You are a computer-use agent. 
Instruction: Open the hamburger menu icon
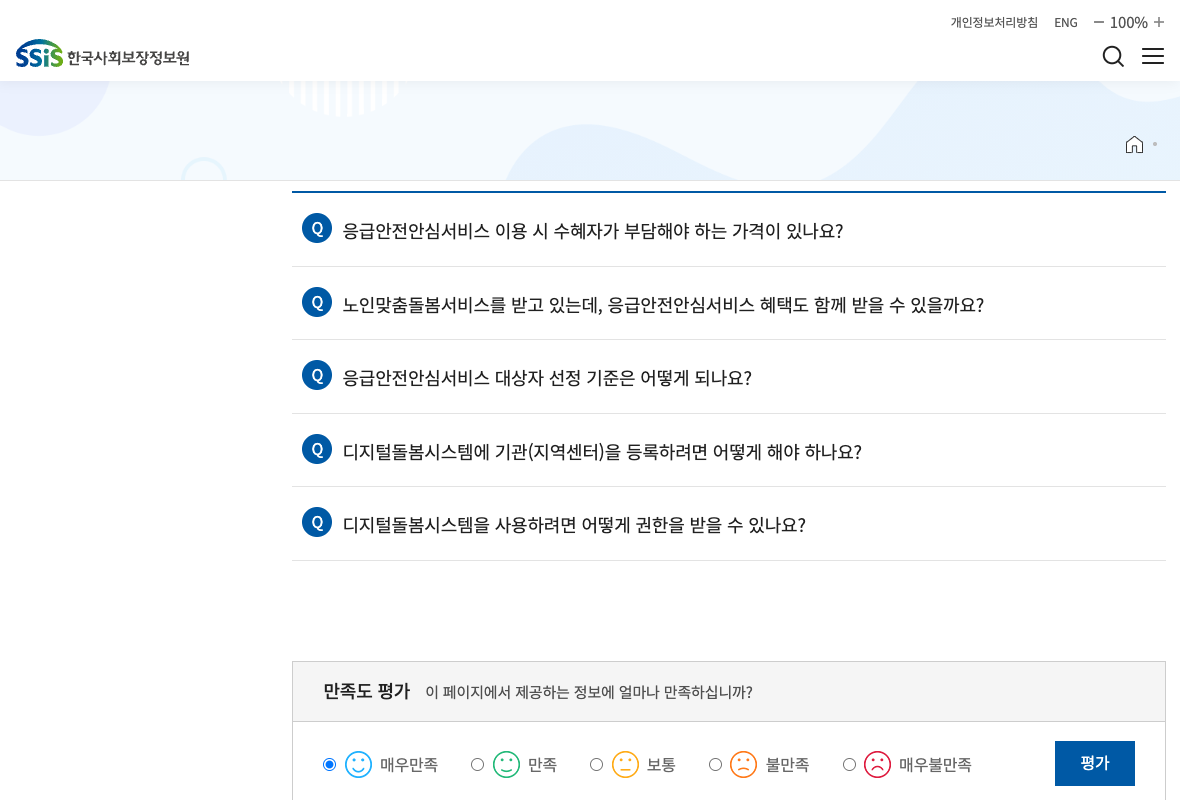click(x=1152, y=56)
